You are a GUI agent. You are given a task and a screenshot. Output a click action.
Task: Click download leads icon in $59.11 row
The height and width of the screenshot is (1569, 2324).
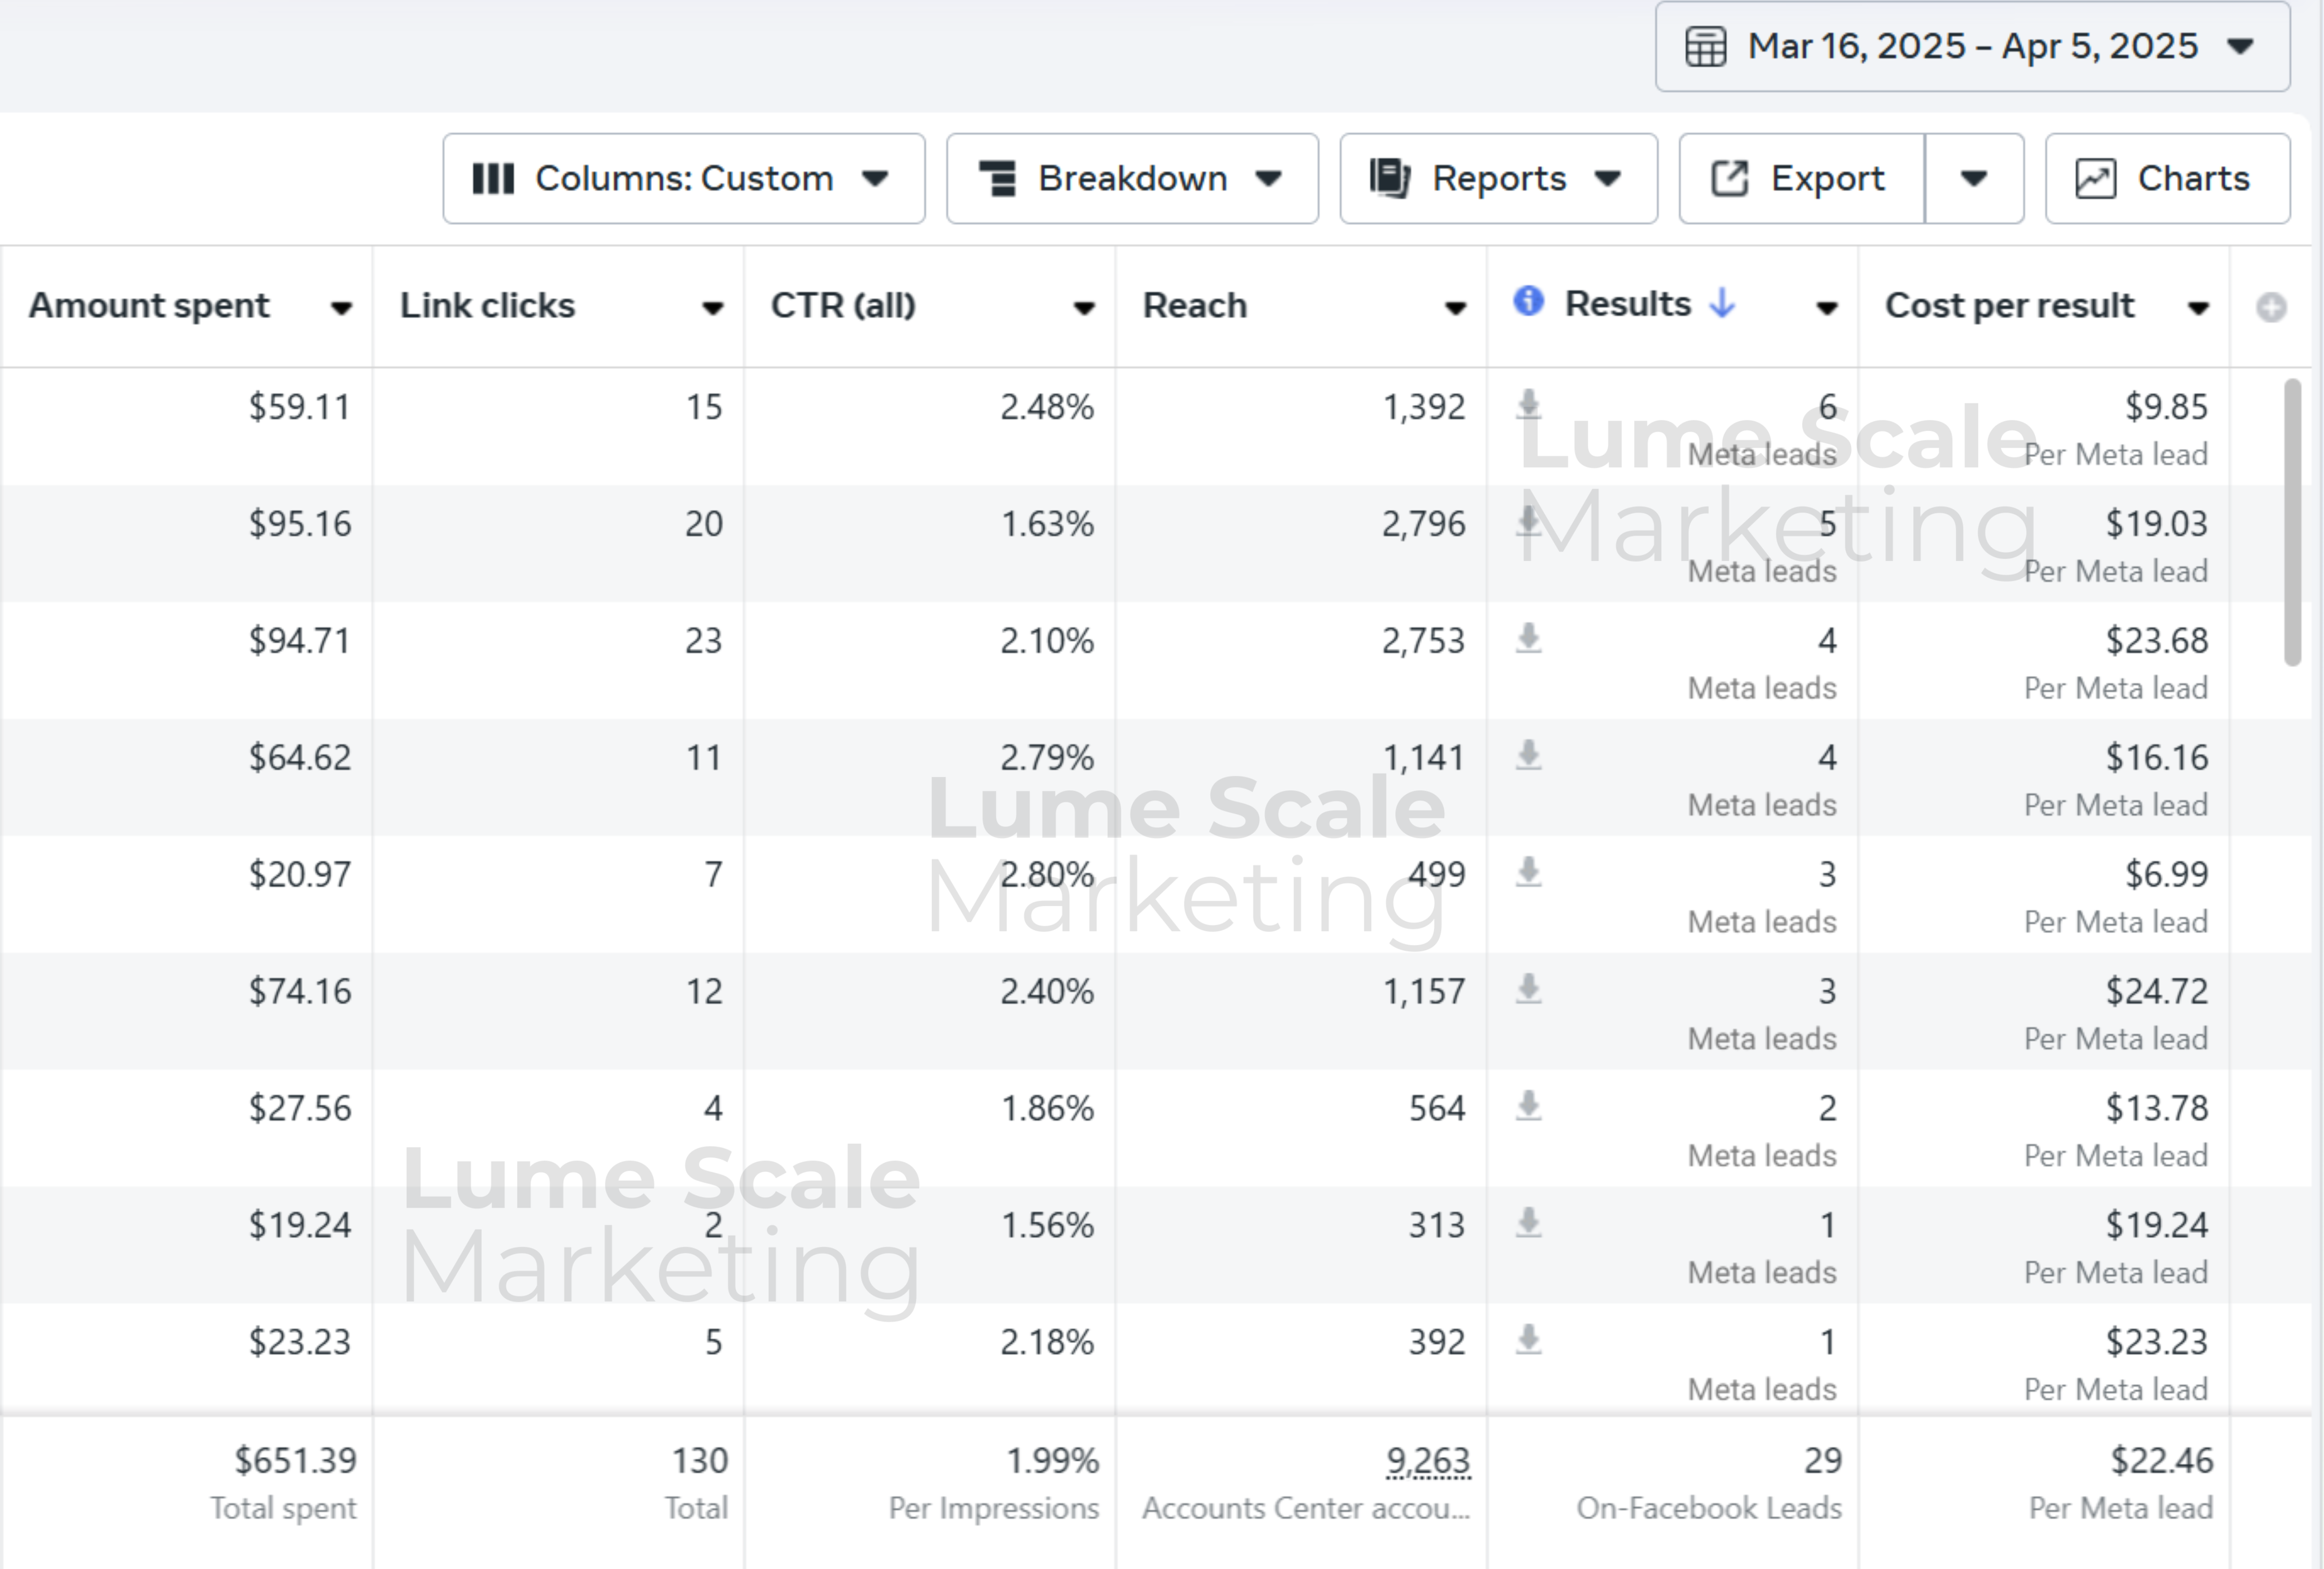pos(1528,405)
